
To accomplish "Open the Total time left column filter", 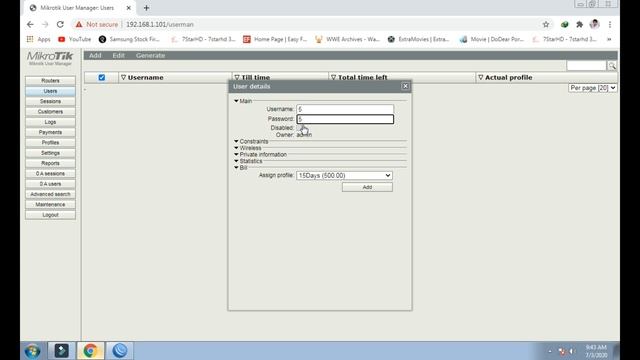I will (x=333, y=78).
